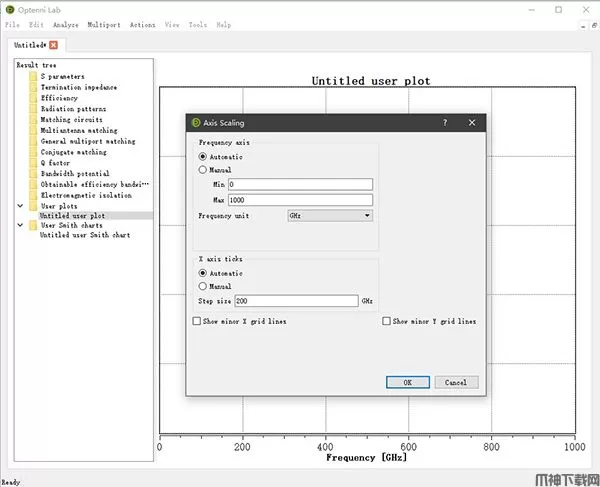The width and height of the screenshot is (600, 487).
Task: Click the Matching circuits folder icon
Action: [33, 120]
